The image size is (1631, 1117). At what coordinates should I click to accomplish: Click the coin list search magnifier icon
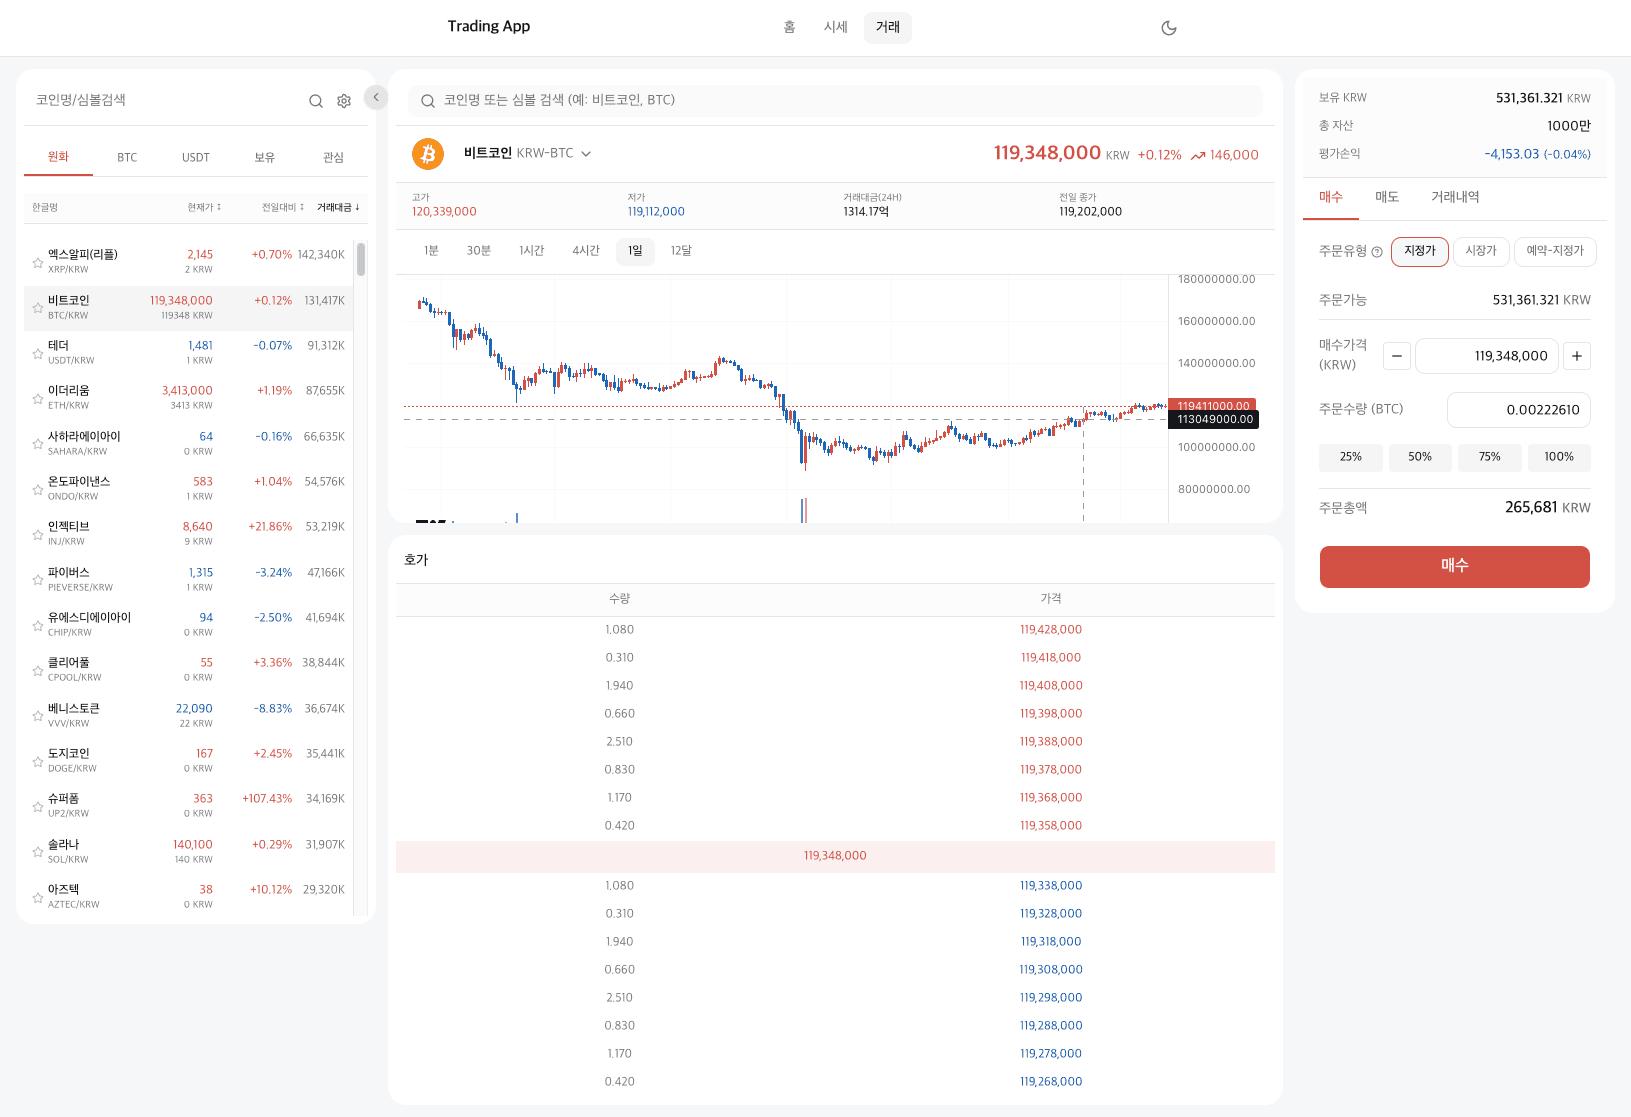point(316,101)
